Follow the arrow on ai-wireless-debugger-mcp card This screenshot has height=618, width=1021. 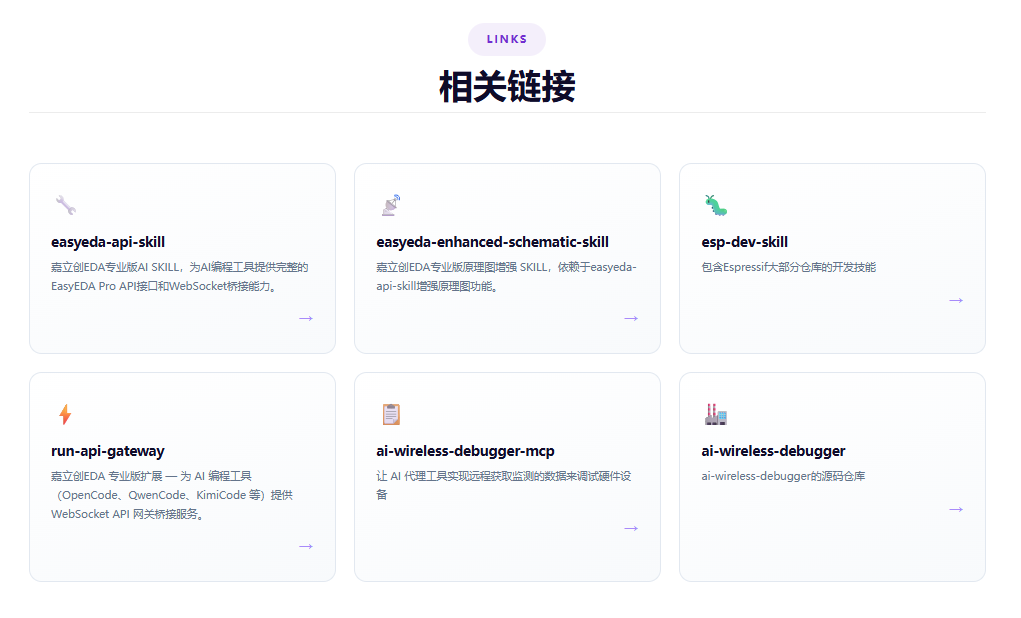click(631, 528)
